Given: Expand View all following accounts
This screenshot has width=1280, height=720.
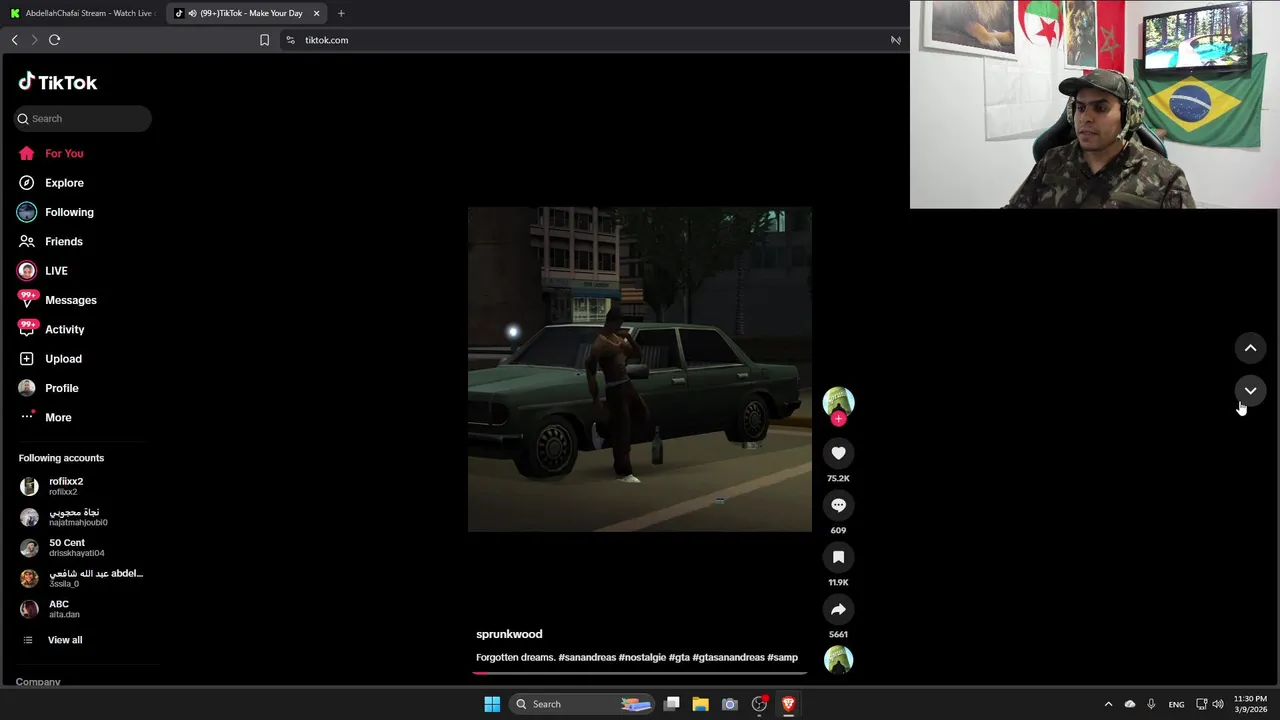Looking at the screenshot, I should pos(65,640).
